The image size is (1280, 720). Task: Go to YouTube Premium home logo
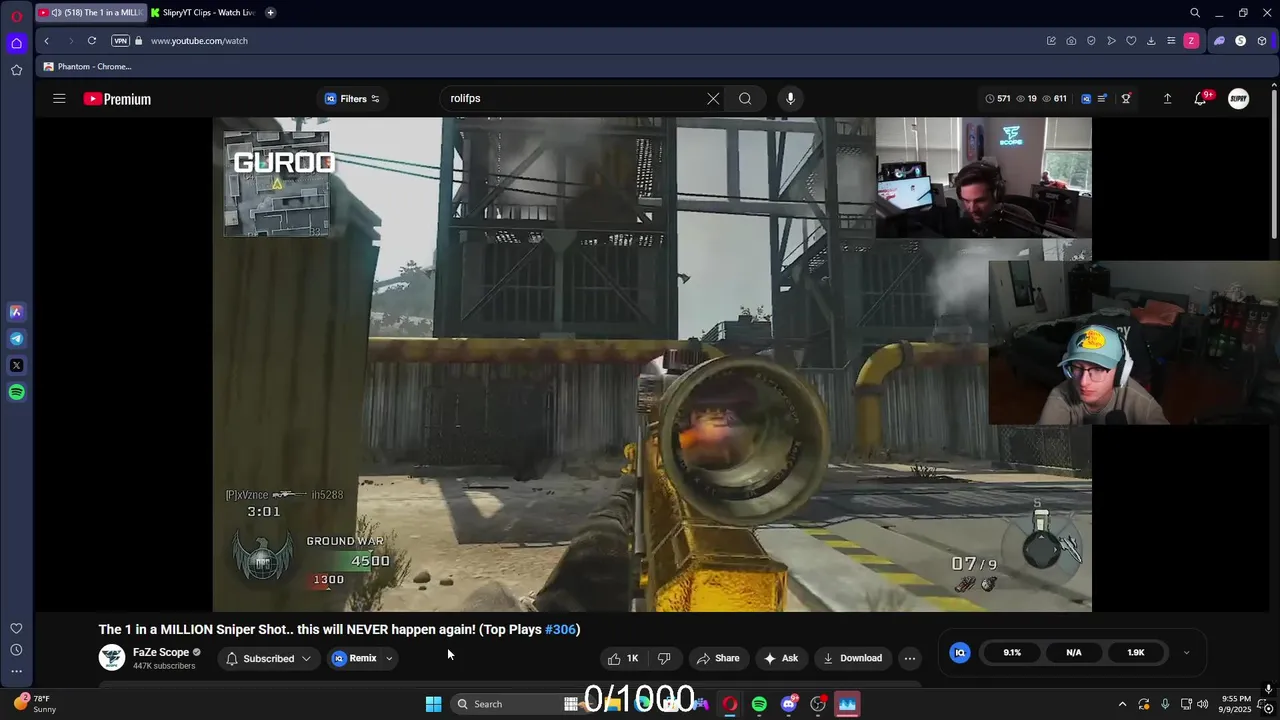[117, 99]
